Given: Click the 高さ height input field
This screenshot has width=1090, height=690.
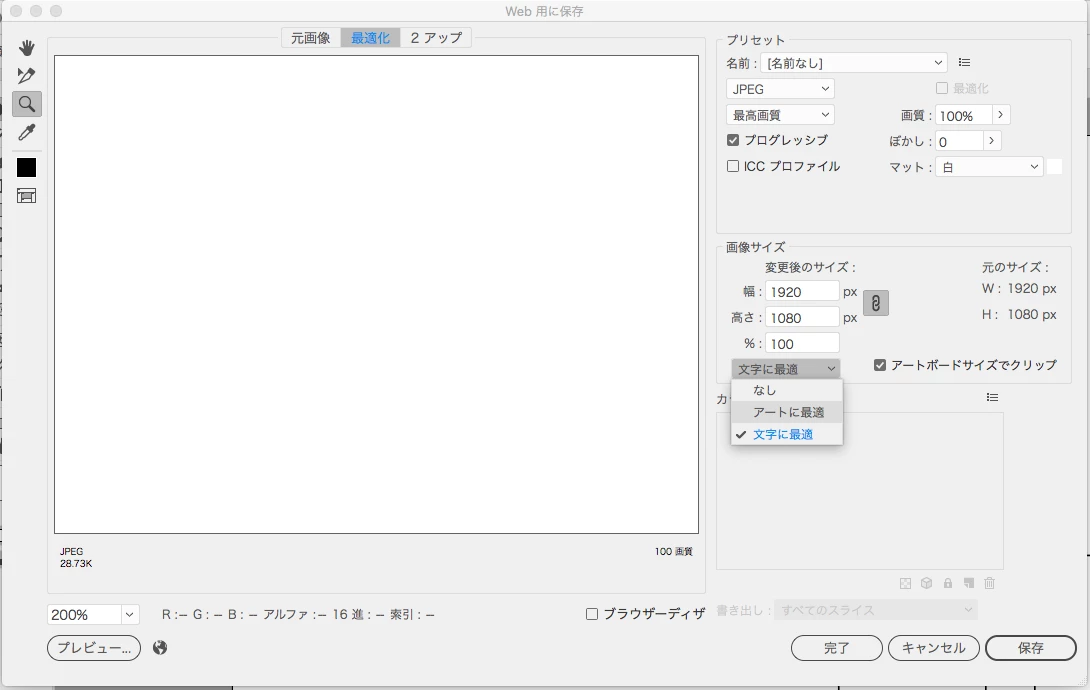Looking at the screenshot, I should tap(802, 318).
